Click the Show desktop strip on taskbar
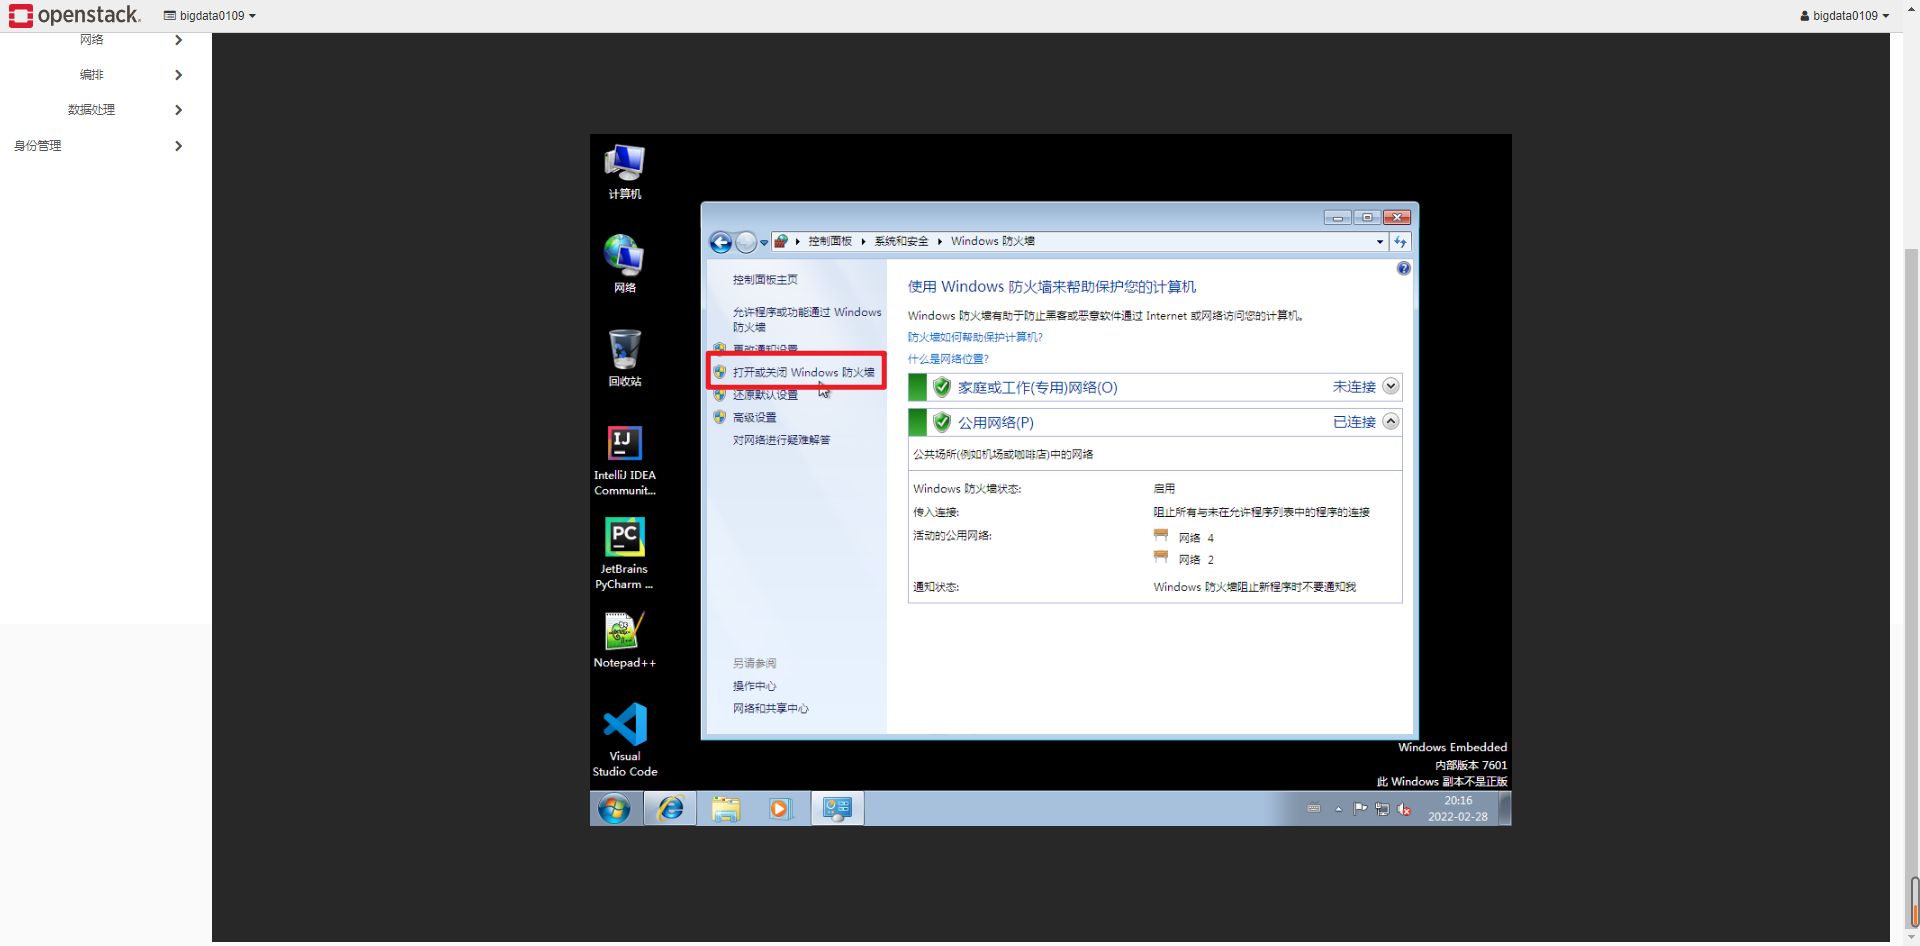The height and width of the screenshot is (946, 1920). pos(1505,808)
